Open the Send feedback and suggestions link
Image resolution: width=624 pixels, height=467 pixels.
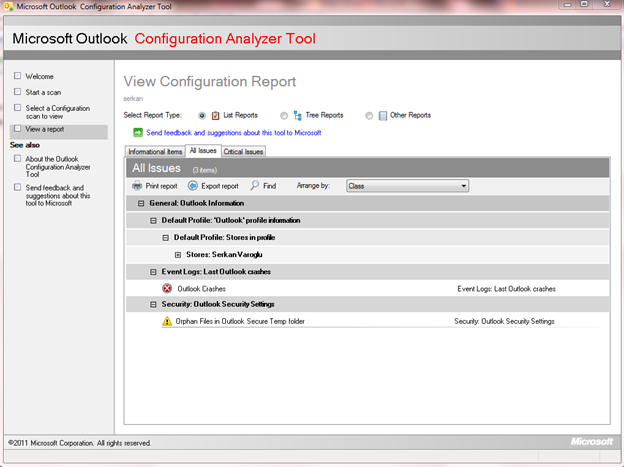coord(233,132)
